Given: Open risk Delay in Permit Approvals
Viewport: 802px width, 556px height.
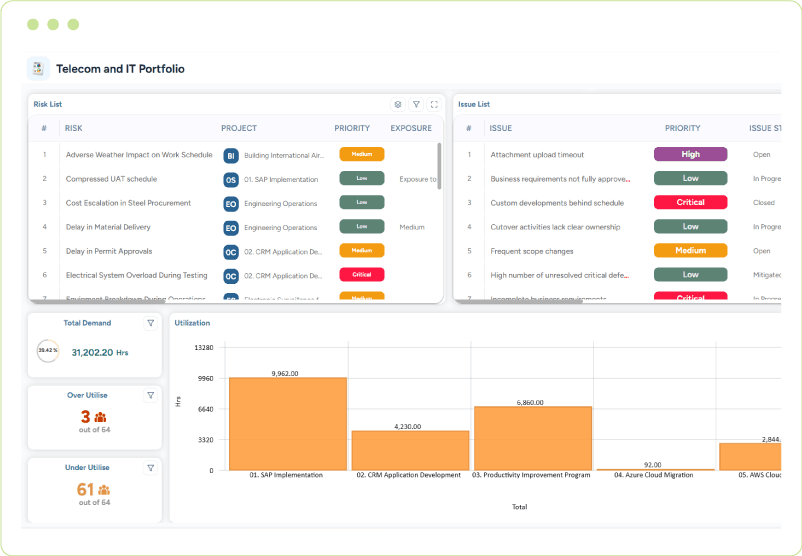Looking at the screenshot, I should point(109,251).
